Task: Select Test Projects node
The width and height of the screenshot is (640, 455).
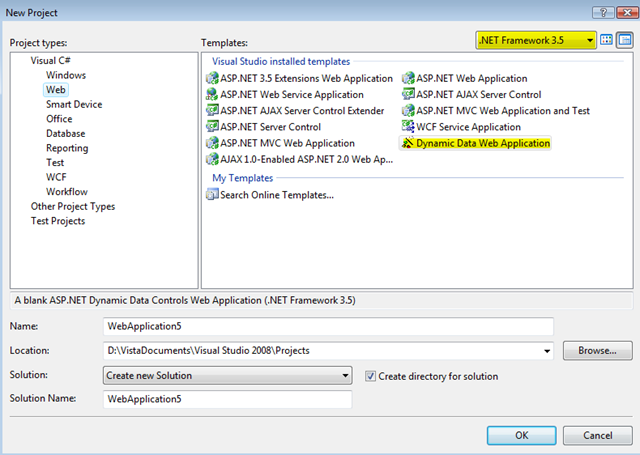Action: 58,221
